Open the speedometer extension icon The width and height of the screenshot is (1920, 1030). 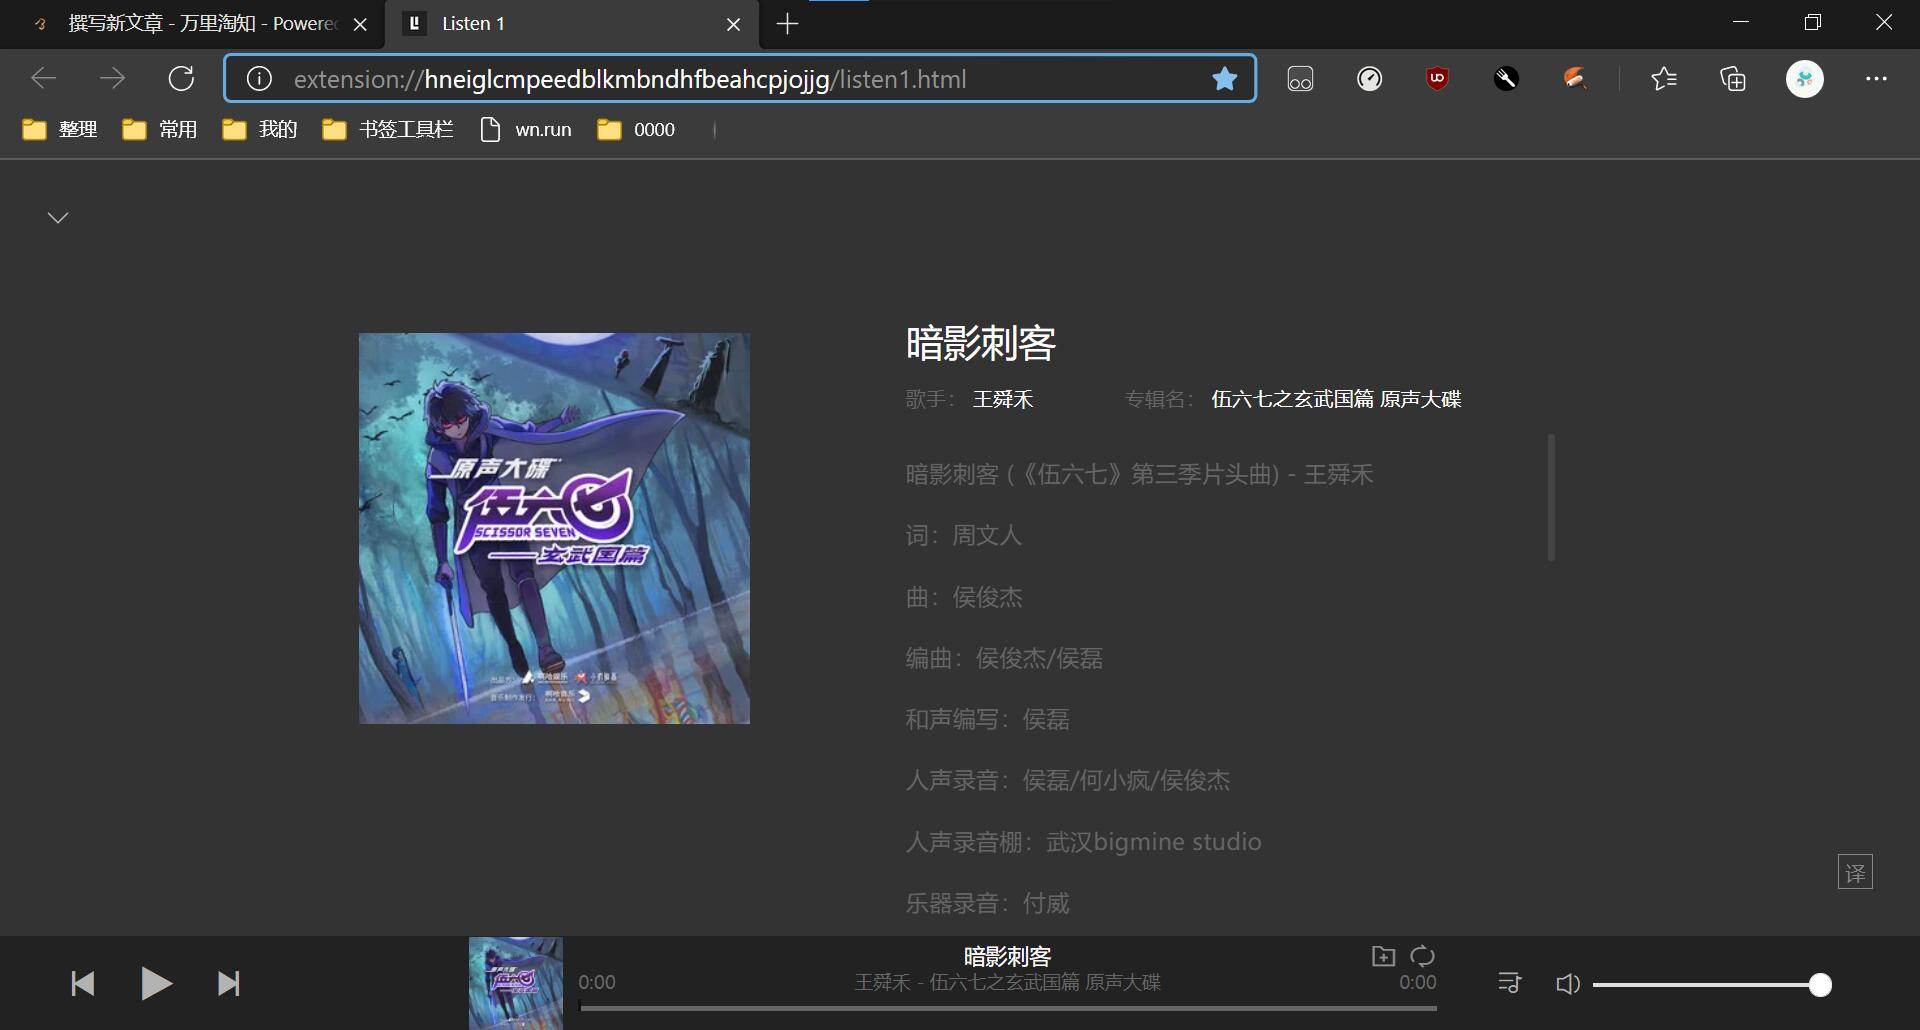click(x=1369, y=79)
